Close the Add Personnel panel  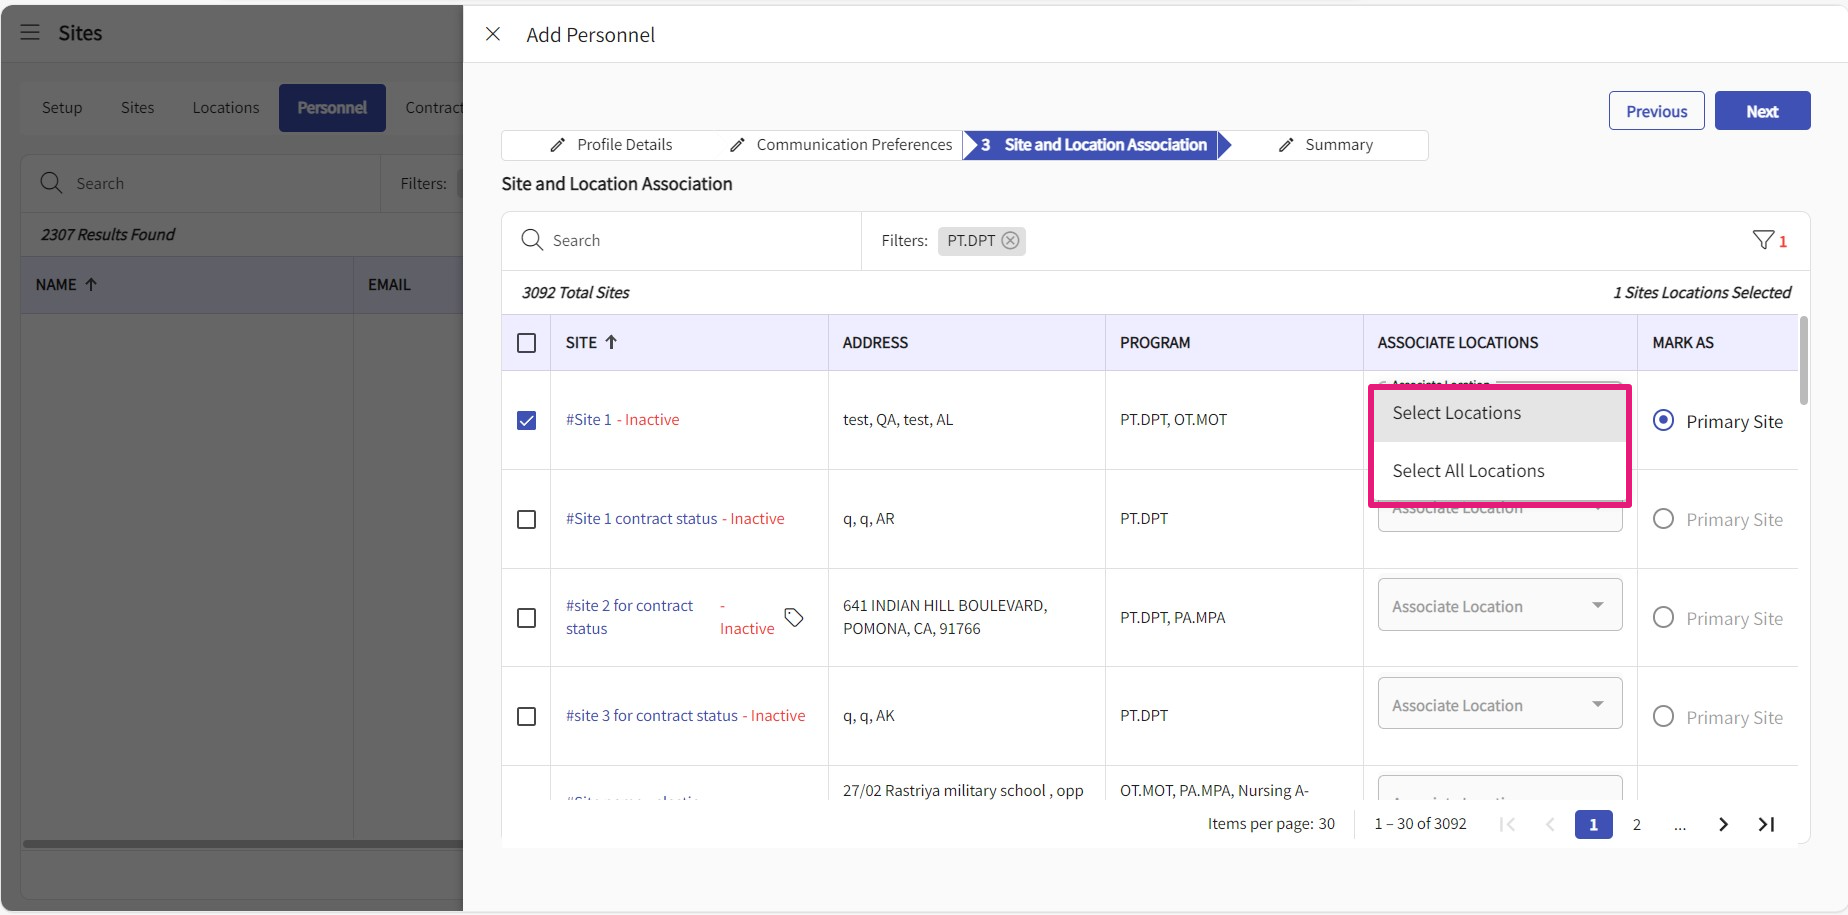[x=492, y=34]
